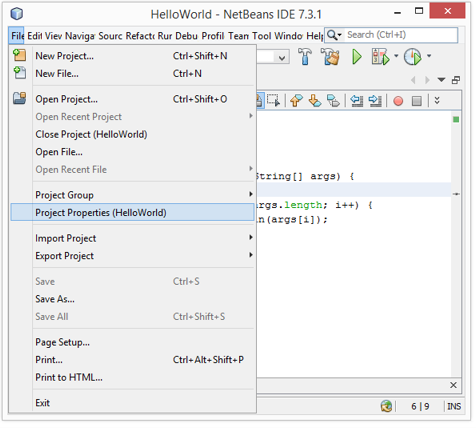Open the Debug menu
This screenshot has width=476, height=428.
tap(187, 35)
